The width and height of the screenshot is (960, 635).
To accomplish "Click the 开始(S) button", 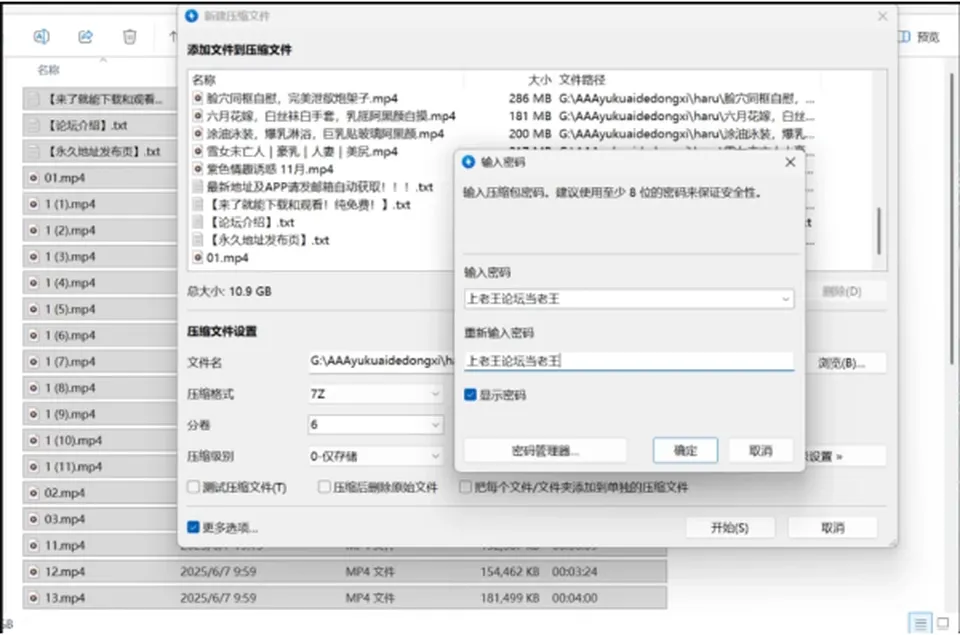I will [730, 527].
